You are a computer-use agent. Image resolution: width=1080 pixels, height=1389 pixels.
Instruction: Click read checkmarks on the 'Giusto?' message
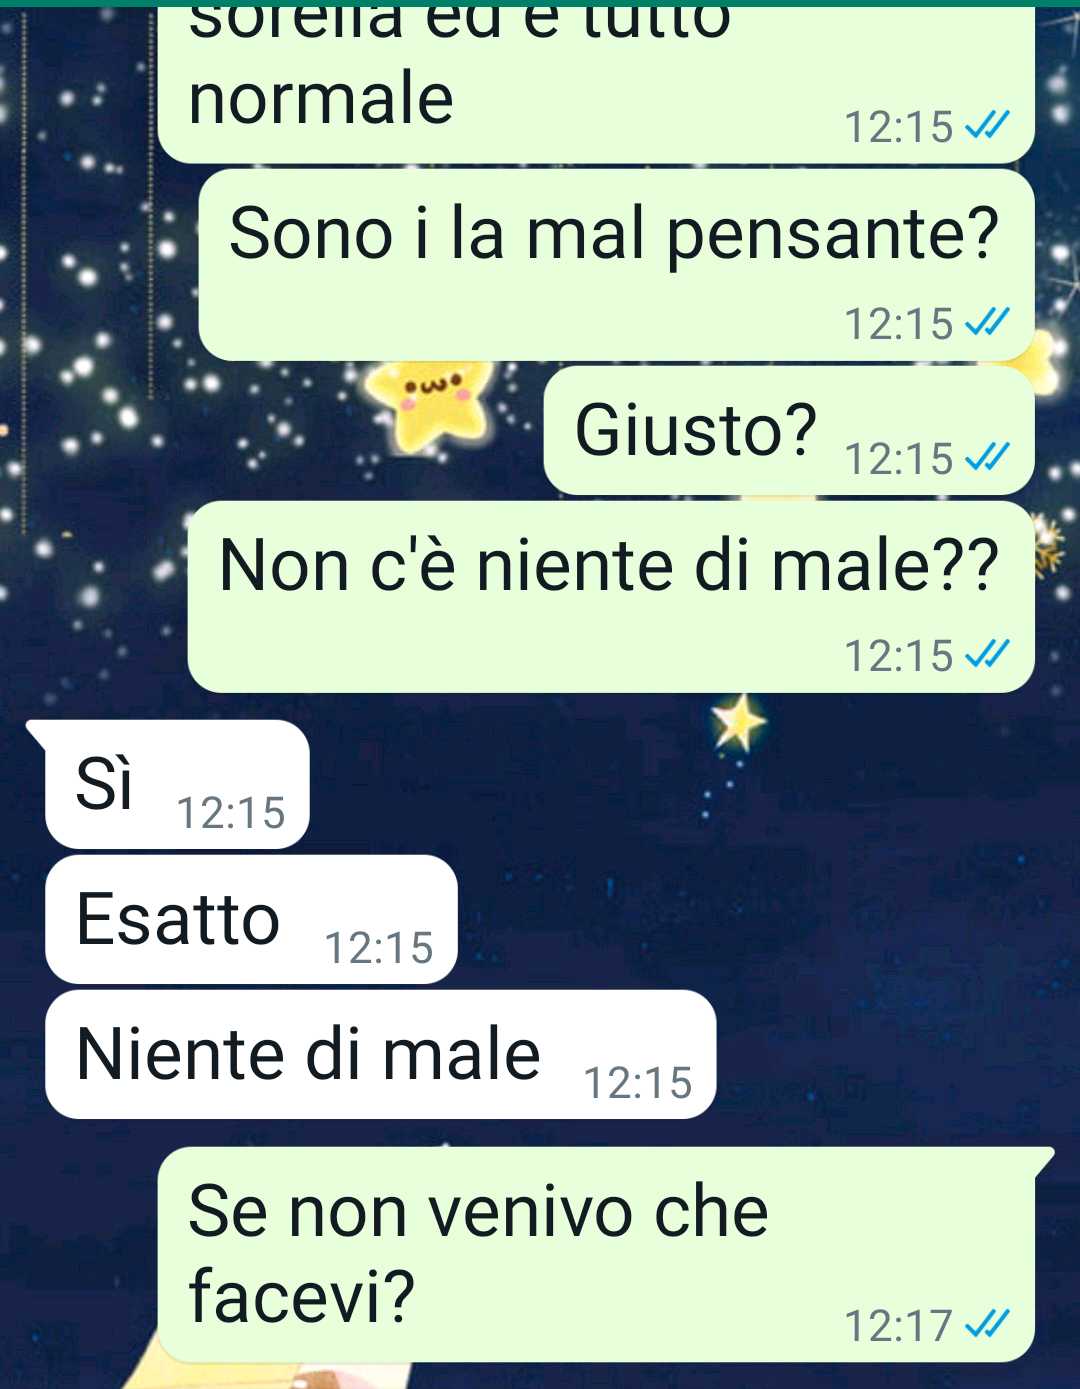tap(987, 458)
